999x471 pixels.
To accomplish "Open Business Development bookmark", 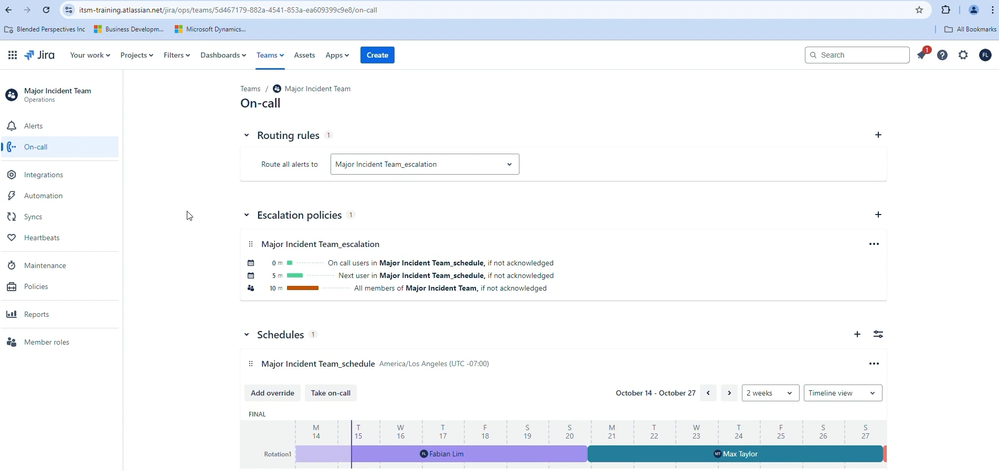I will point(129,29).
